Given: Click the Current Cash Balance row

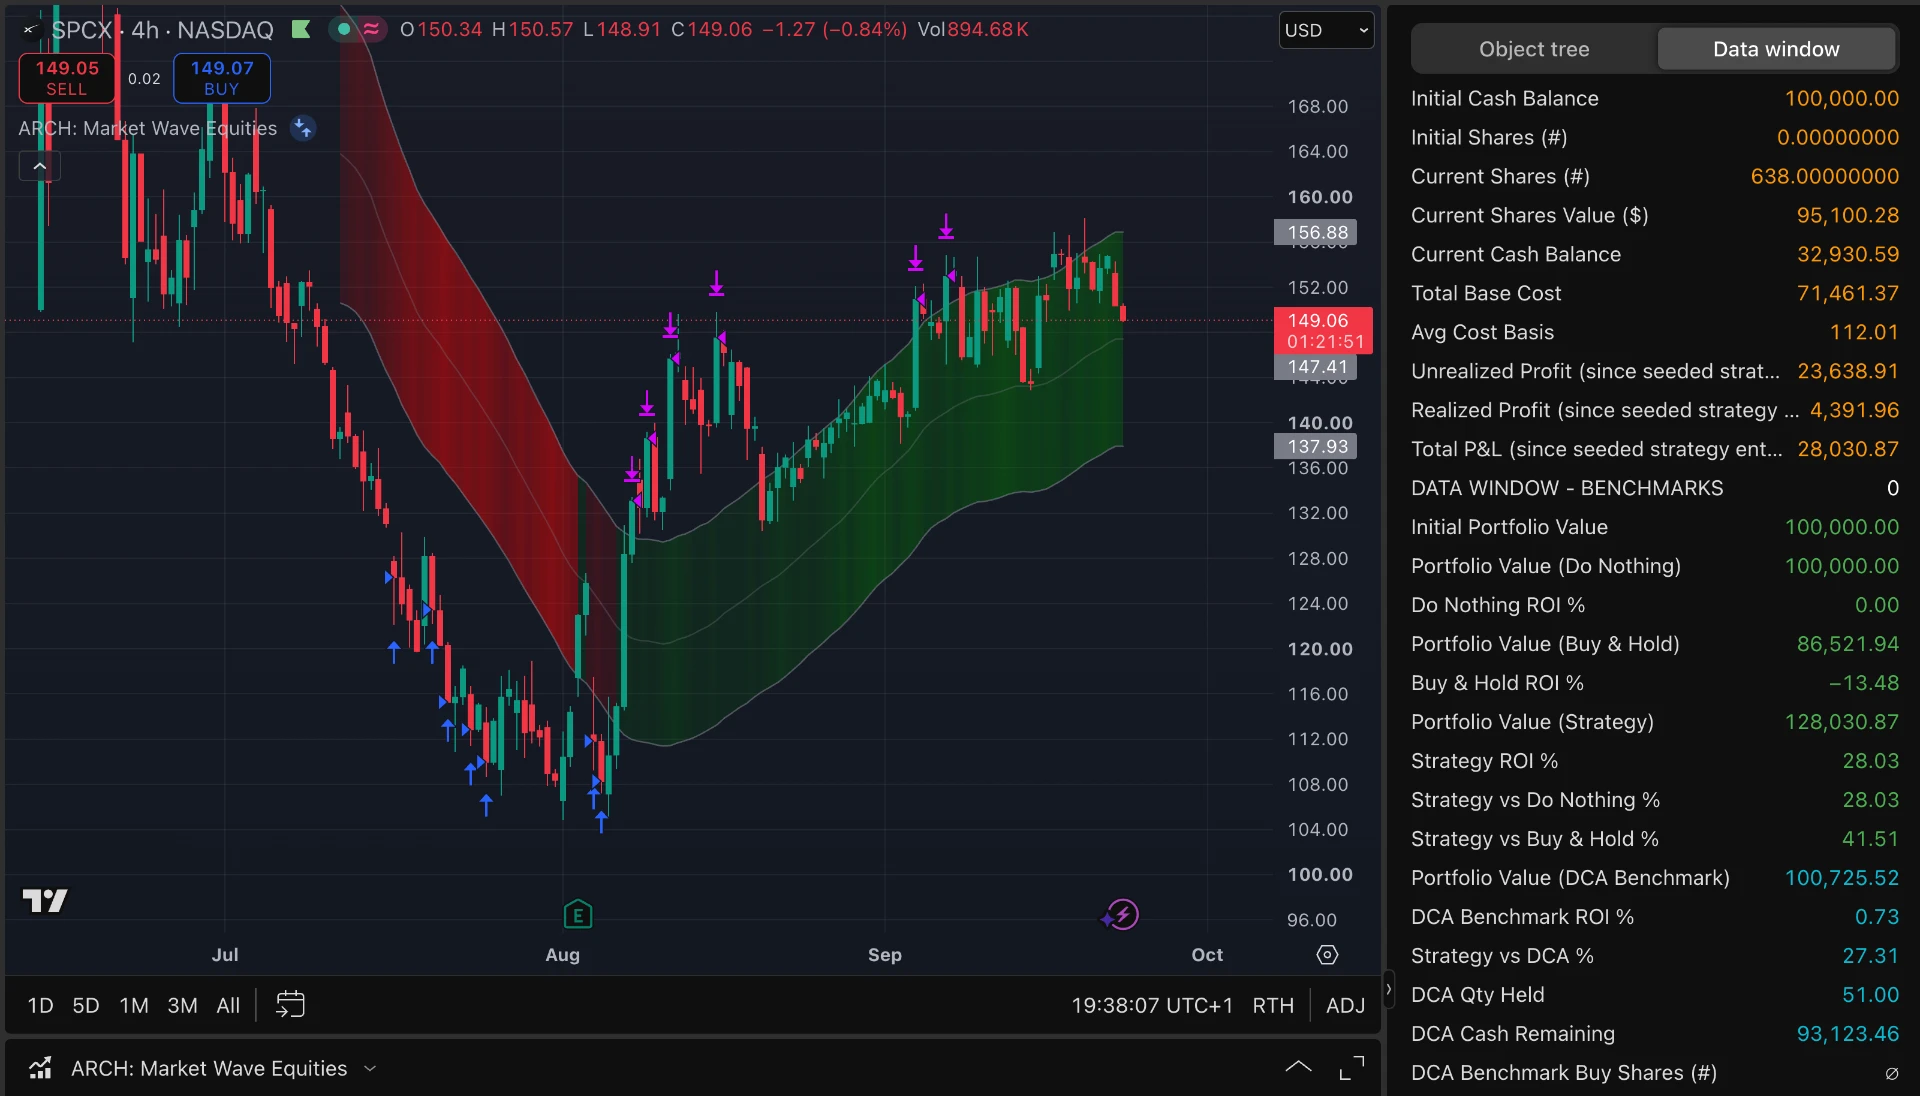Looking at the screenshot, I should [x=1654, y=254].
